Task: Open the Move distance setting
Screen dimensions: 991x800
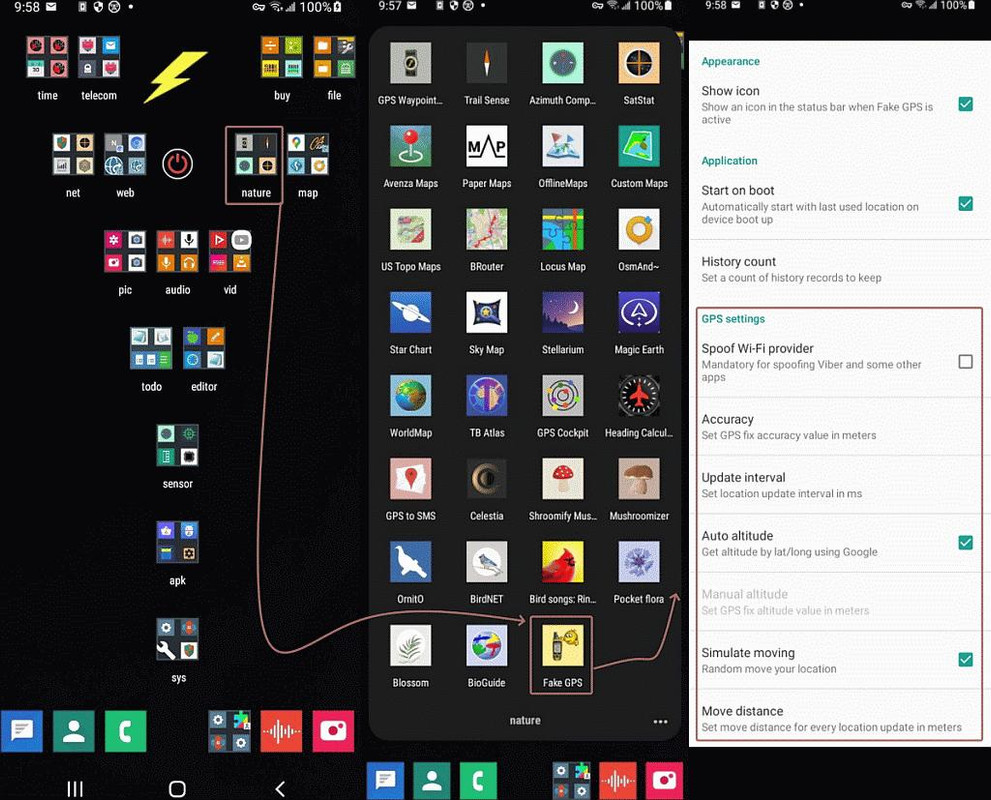Action: click(839, 718)
